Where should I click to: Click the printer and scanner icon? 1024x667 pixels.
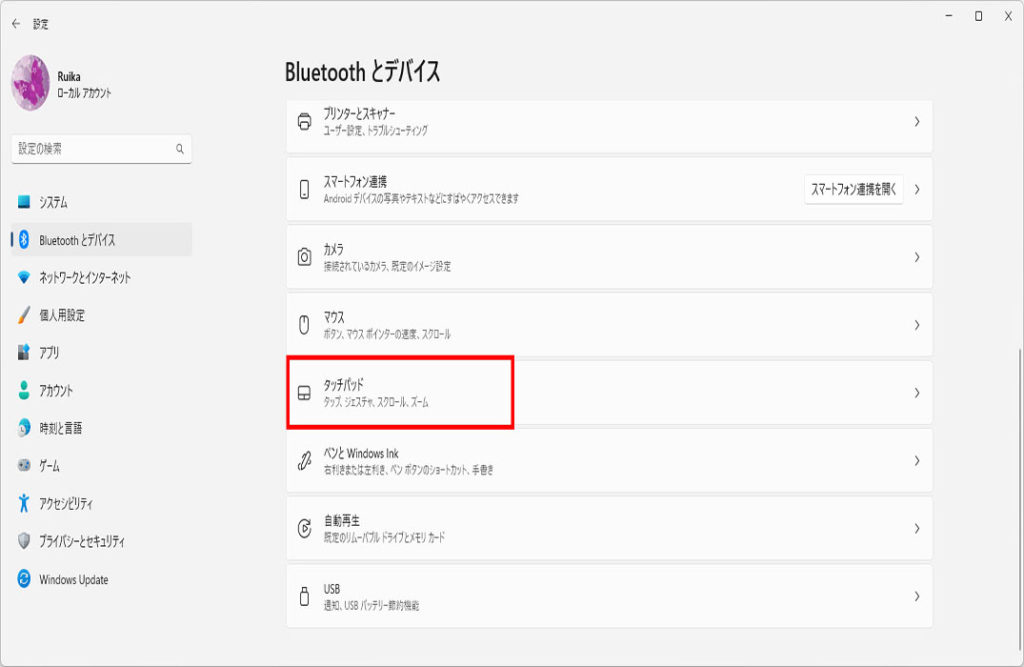pyautogui.click(x=305, y=122)
